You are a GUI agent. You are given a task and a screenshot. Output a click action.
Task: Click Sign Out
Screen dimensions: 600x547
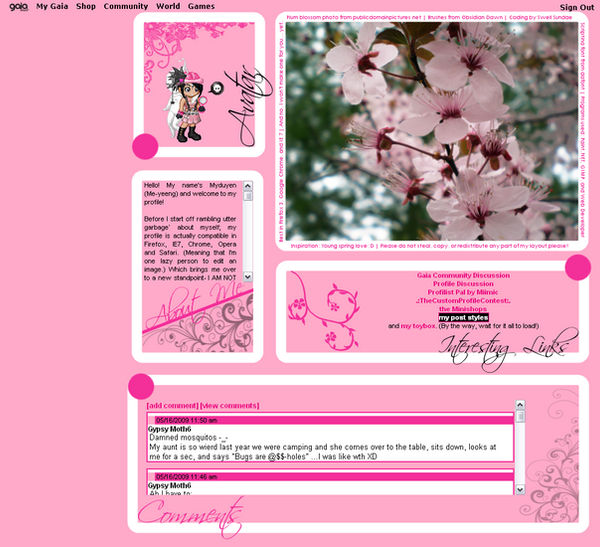tap(577, 7)
